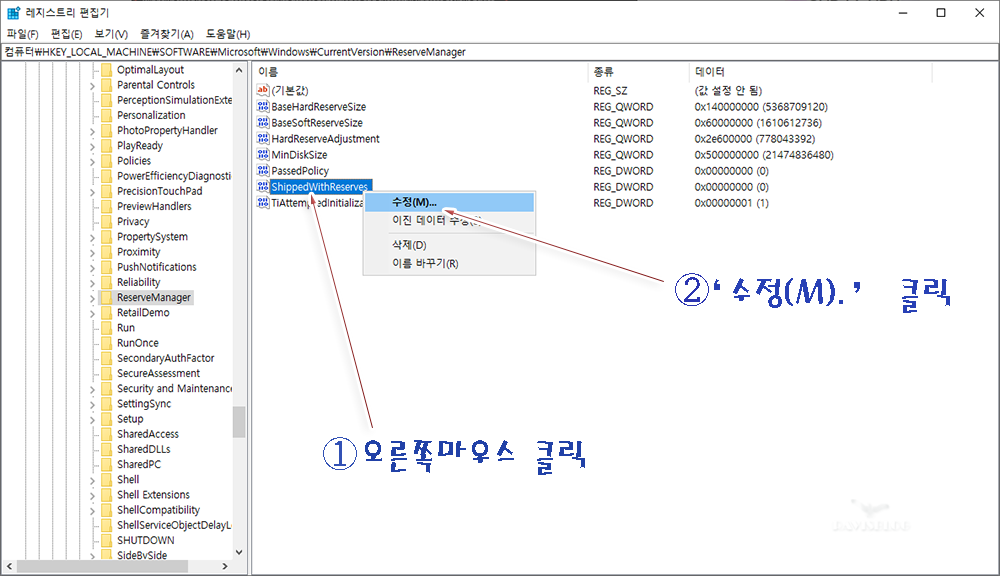
Task: Click the data value 0x00000001 (1)
Action: (732, 203)
